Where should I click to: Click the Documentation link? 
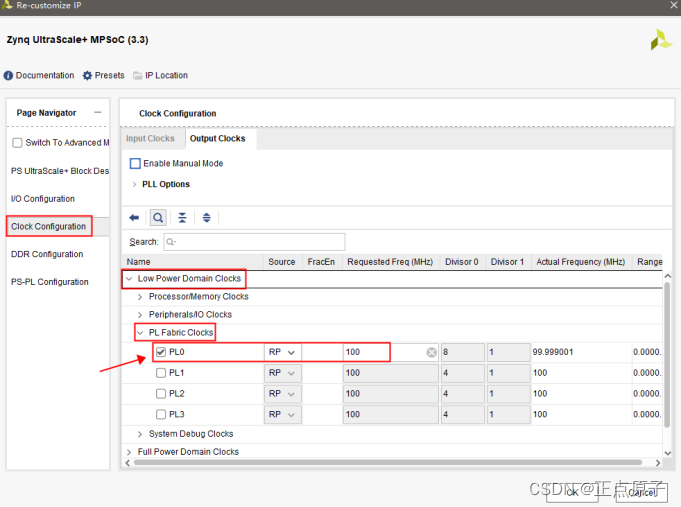coord(45,76)
